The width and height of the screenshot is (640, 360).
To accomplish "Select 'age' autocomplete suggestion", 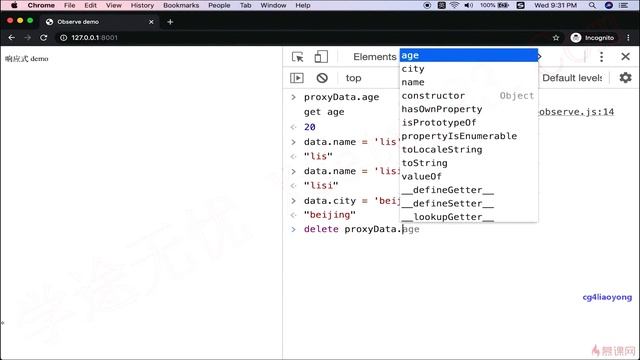I will (469, 56).
